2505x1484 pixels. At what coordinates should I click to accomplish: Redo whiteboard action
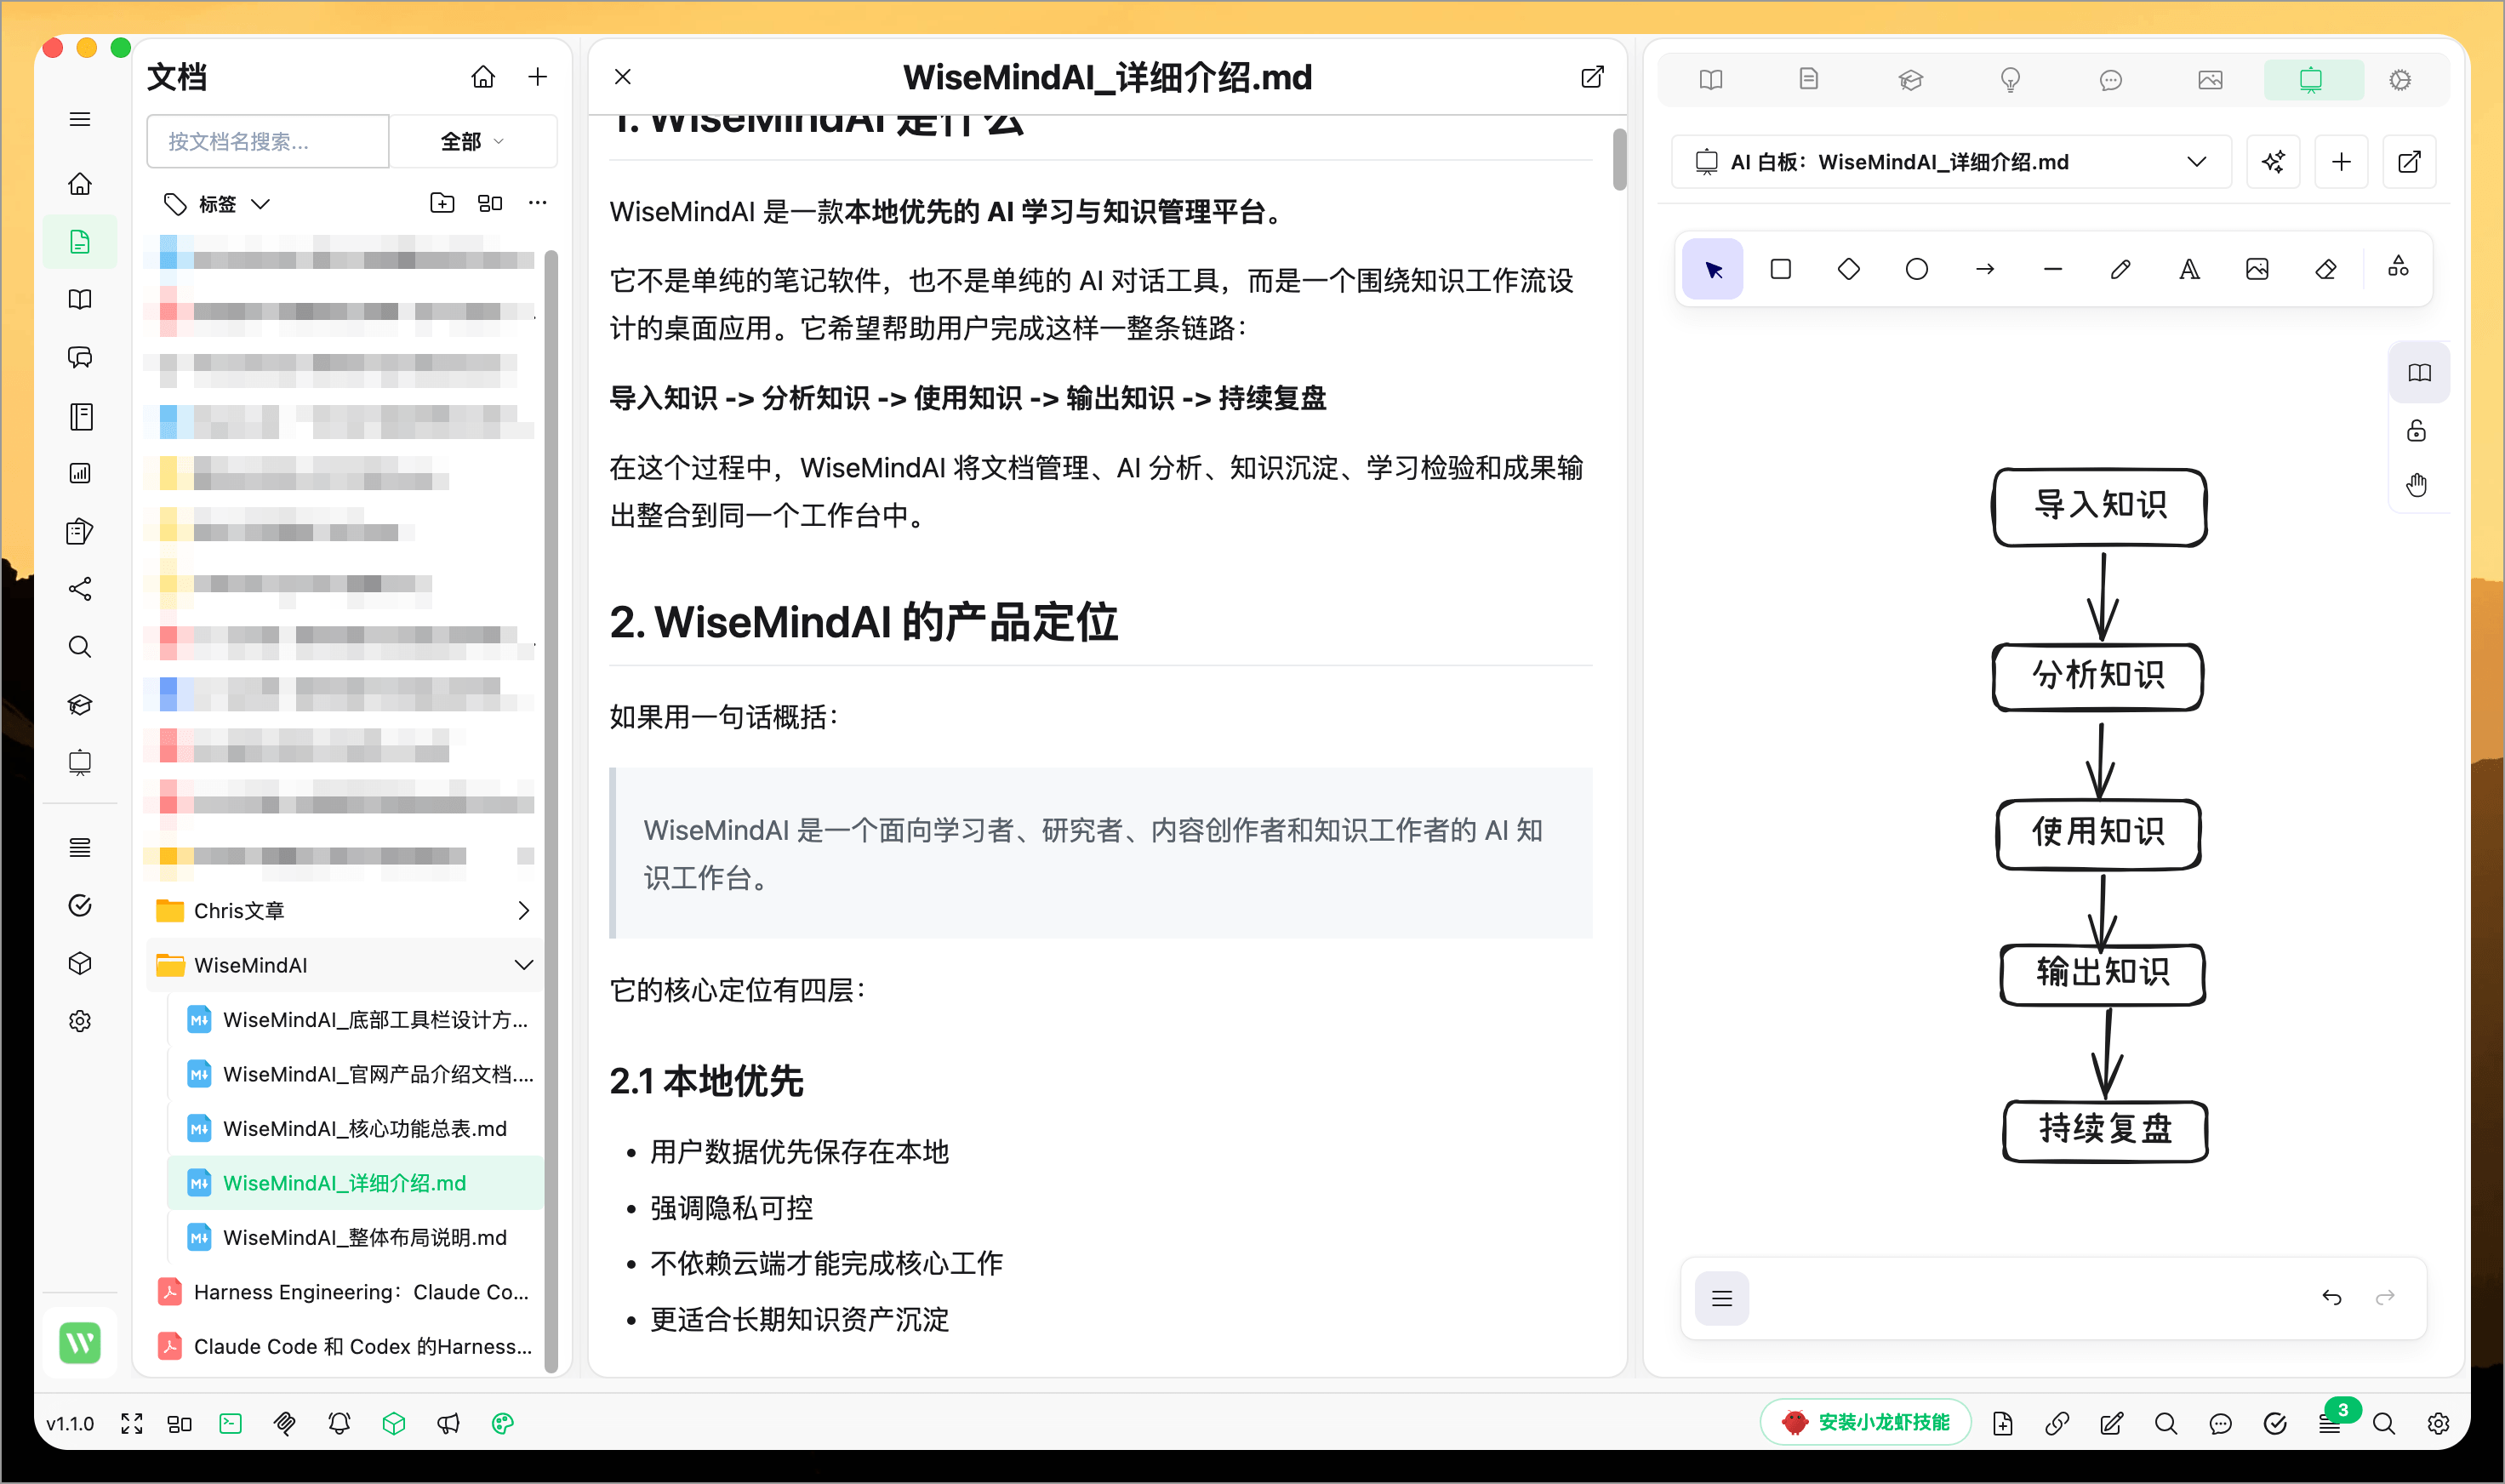[2385, 1298]
